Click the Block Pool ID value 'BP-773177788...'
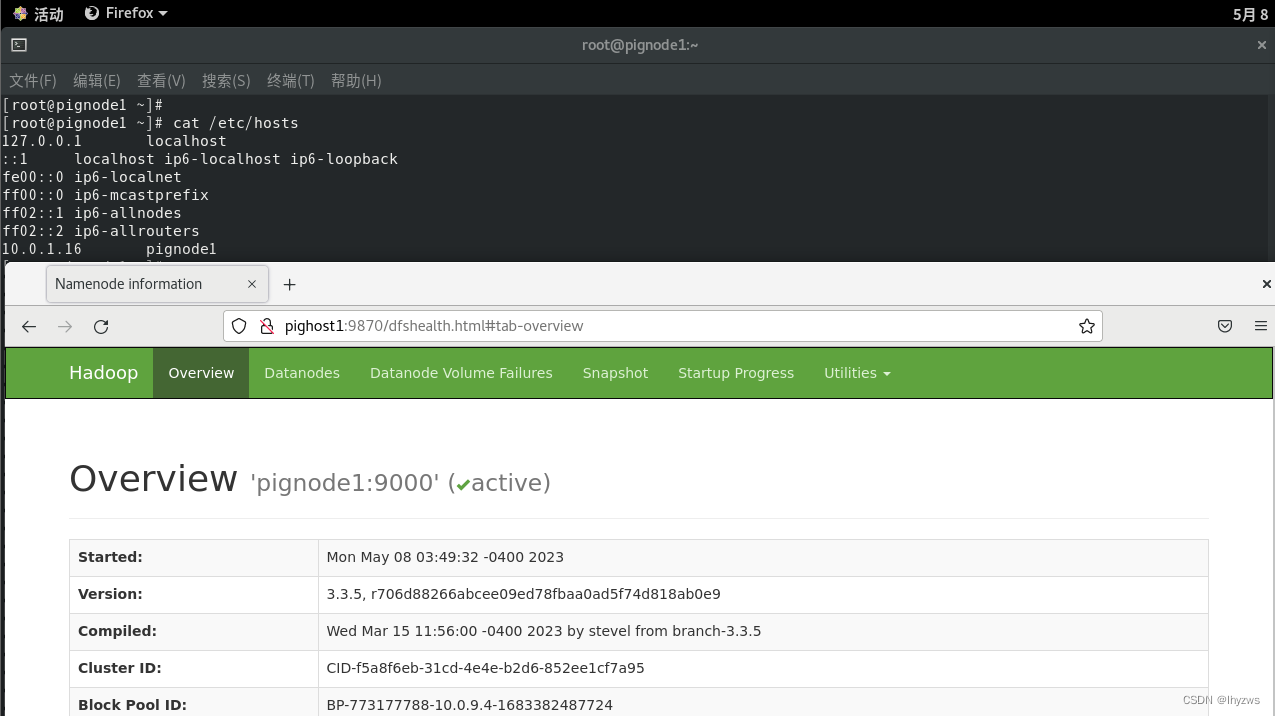 pos(469,705)
